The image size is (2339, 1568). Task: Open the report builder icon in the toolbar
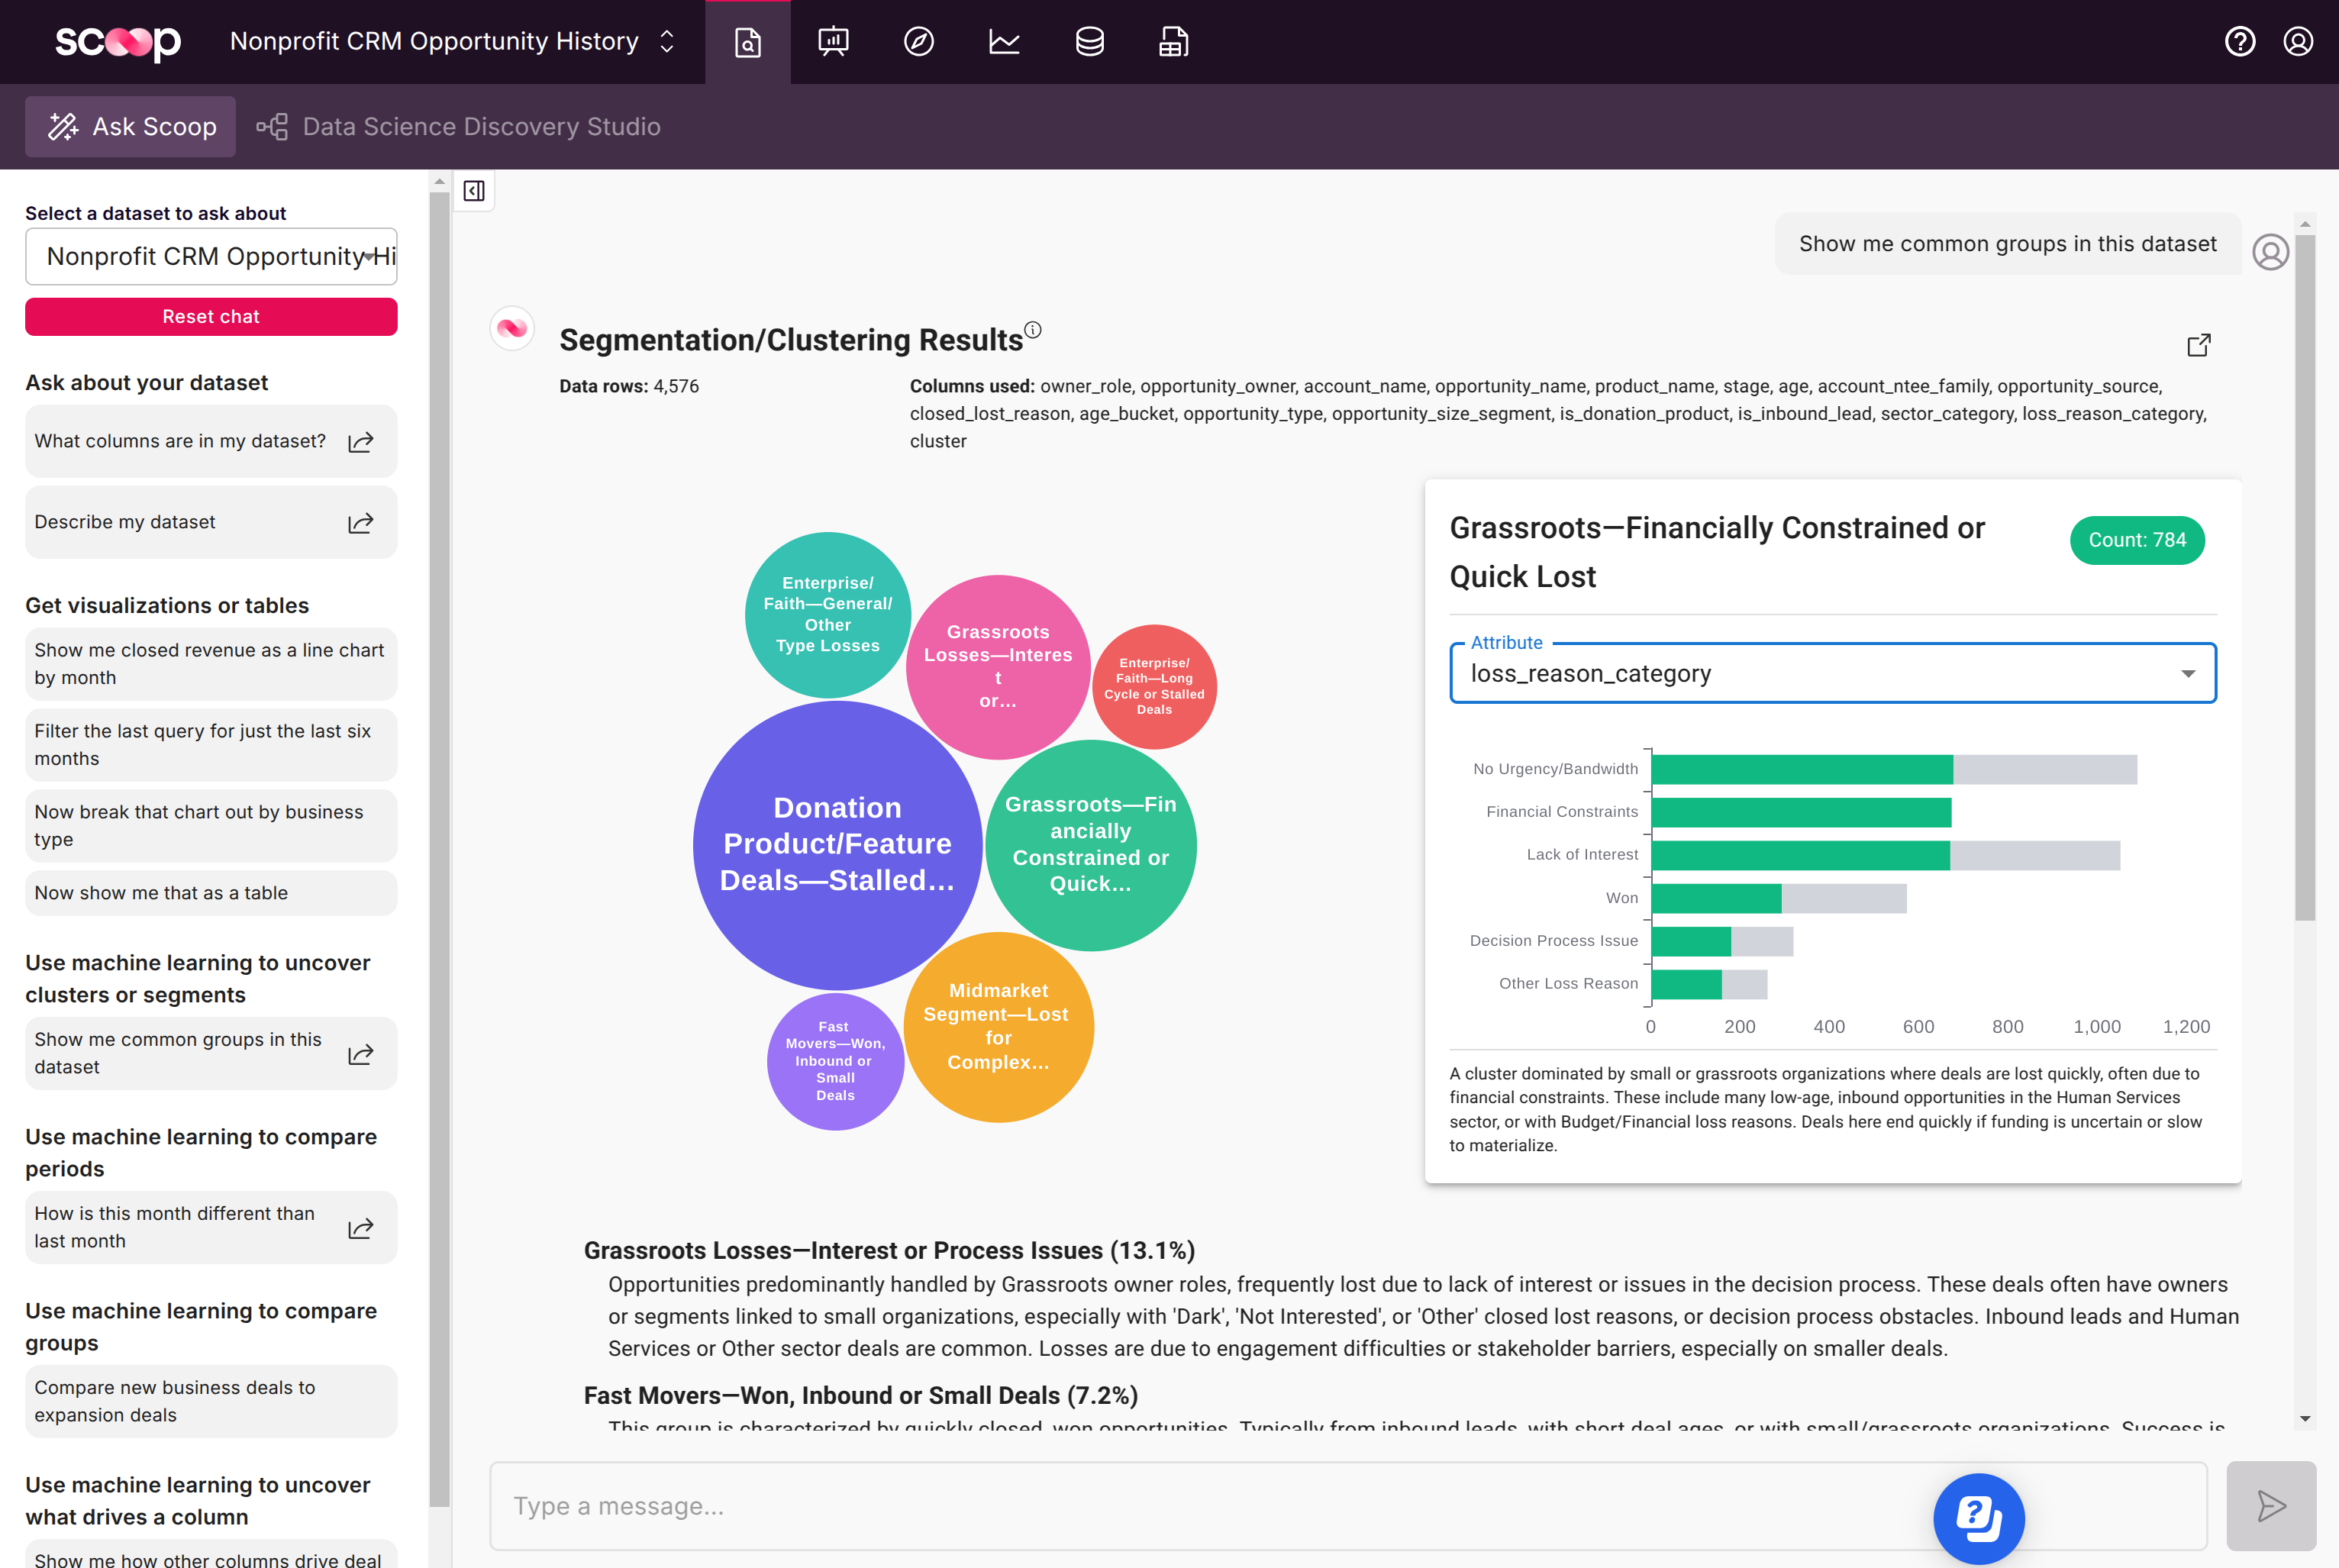pos(1173,41)
